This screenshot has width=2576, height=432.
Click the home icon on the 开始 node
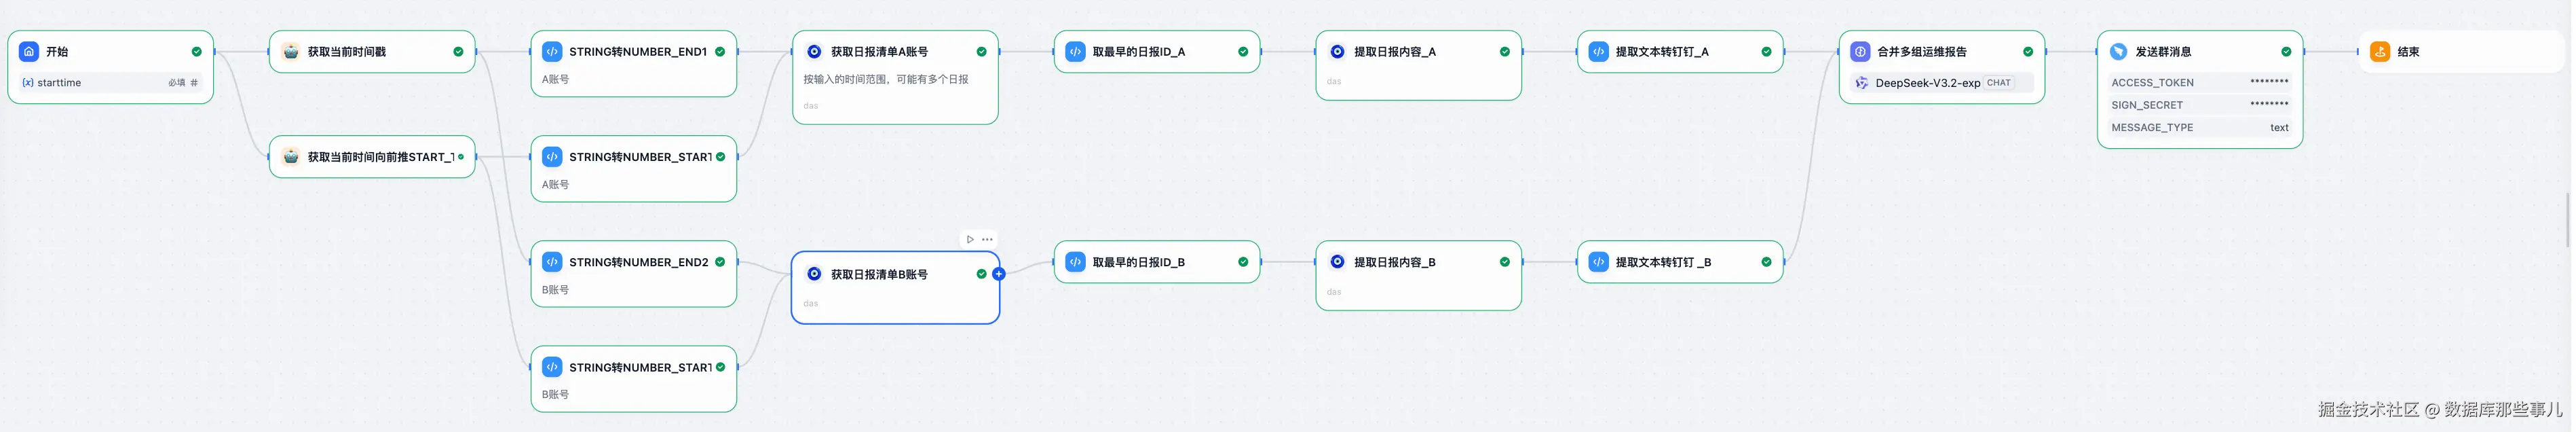pyautogui.click(x=29, y=52)
